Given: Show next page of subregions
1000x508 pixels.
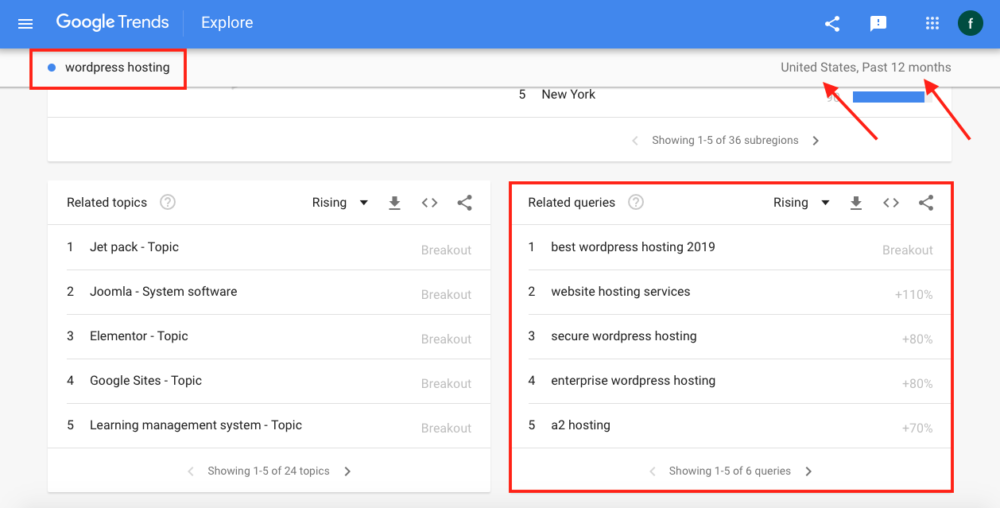Looking at the screenshot, I should pyautogui.click(x=816, y=141).
